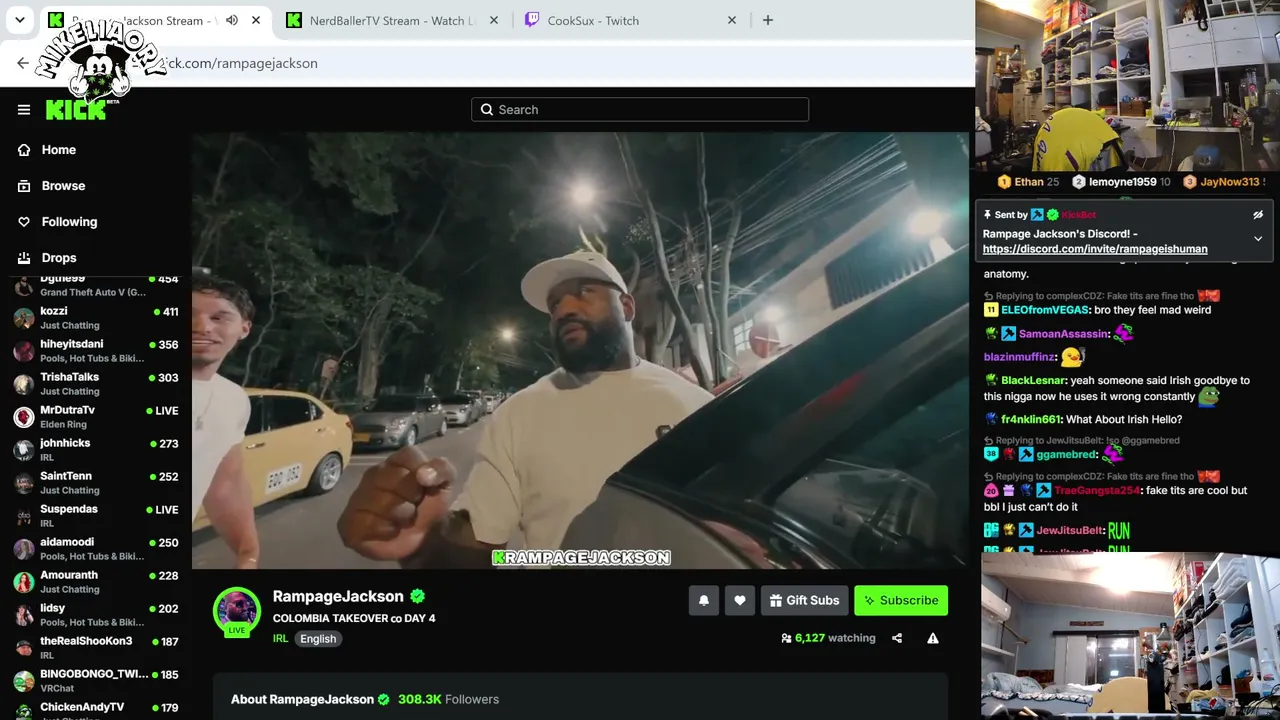Image resolution: width=1280 pixels, height=720 pixels.
Task: Switch to the CookSux - Twitch tab
Action: [x=630, y=20]
